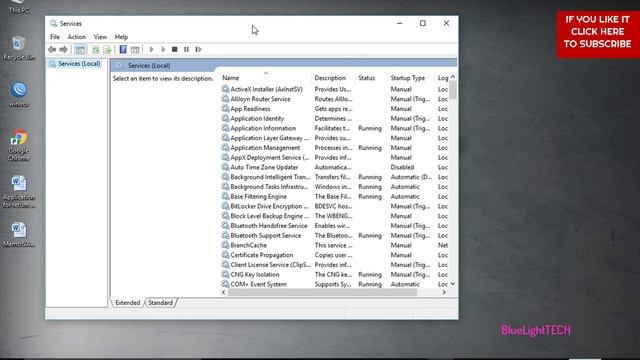Screen dimensions: 640x360
Task: Click the Stop Service square icon
Action: pos(175,49)
